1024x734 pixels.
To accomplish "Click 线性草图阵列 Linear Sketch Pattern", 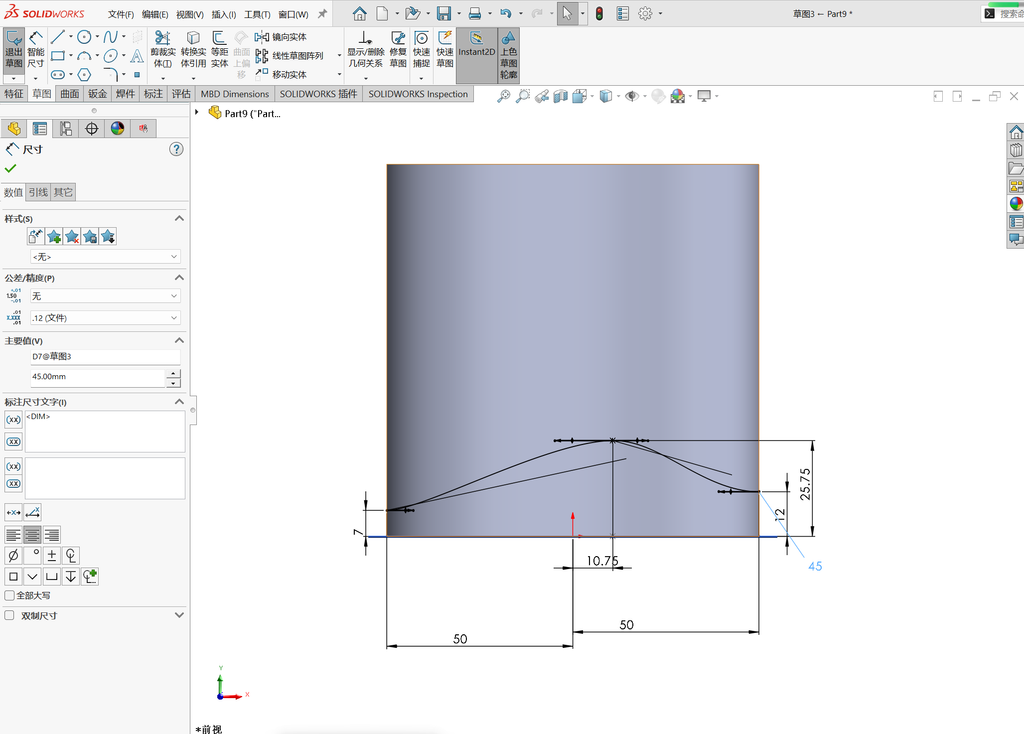I will tap(289, 56).
